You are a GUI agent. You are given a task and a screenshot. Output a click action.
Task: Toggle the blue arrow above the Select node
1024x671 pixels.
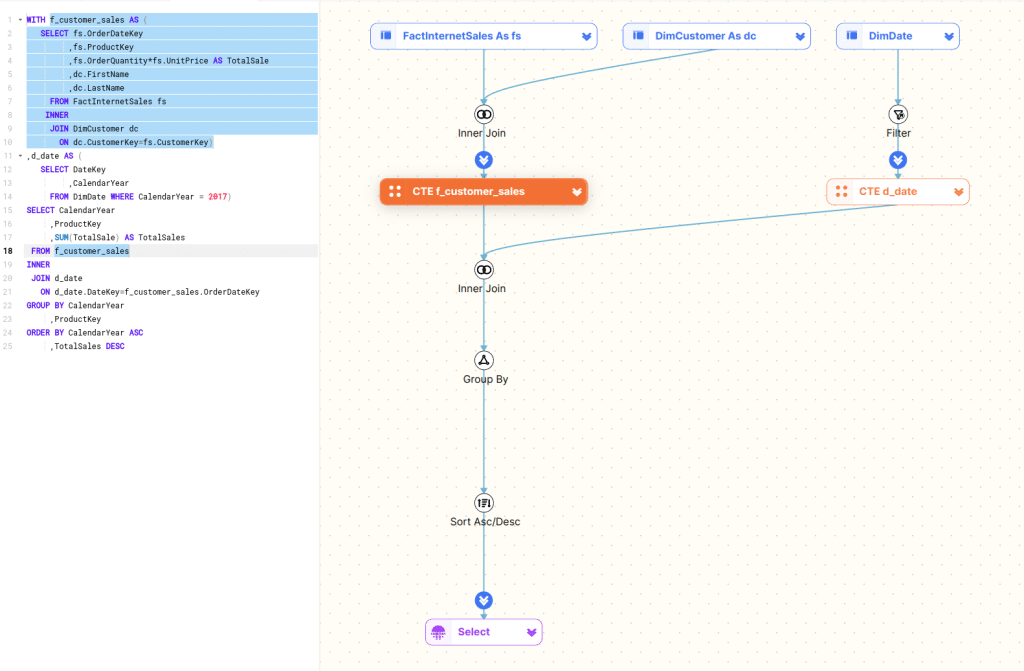click(484, 600)
